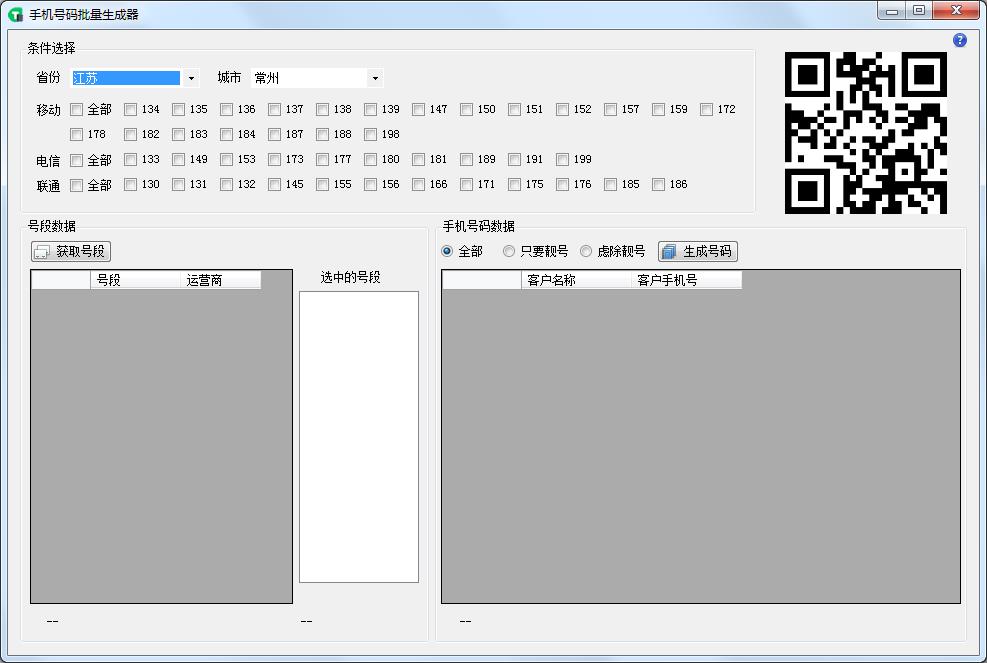Click the 客户名称 column header

576,280
